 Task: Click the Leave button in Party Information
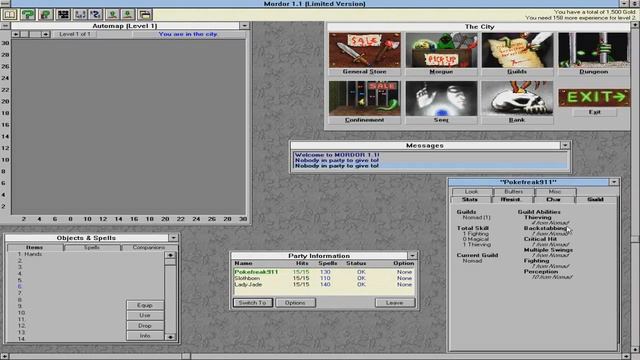[x=395, y=303]
